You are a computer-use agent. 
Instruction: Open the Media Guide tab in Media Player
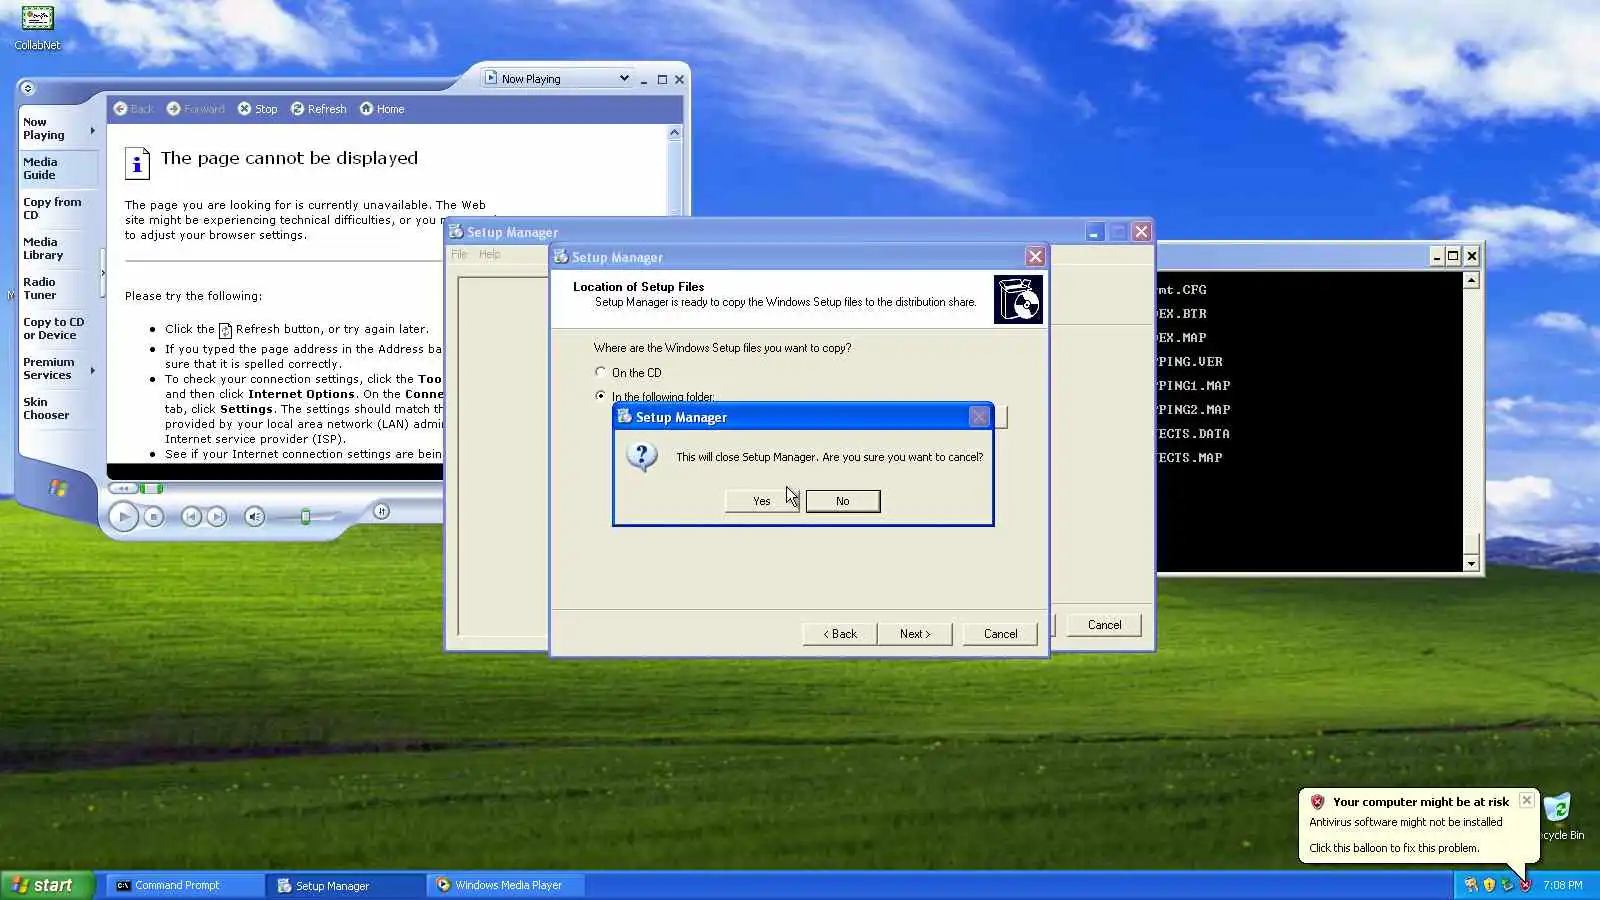tap(58, 168)
